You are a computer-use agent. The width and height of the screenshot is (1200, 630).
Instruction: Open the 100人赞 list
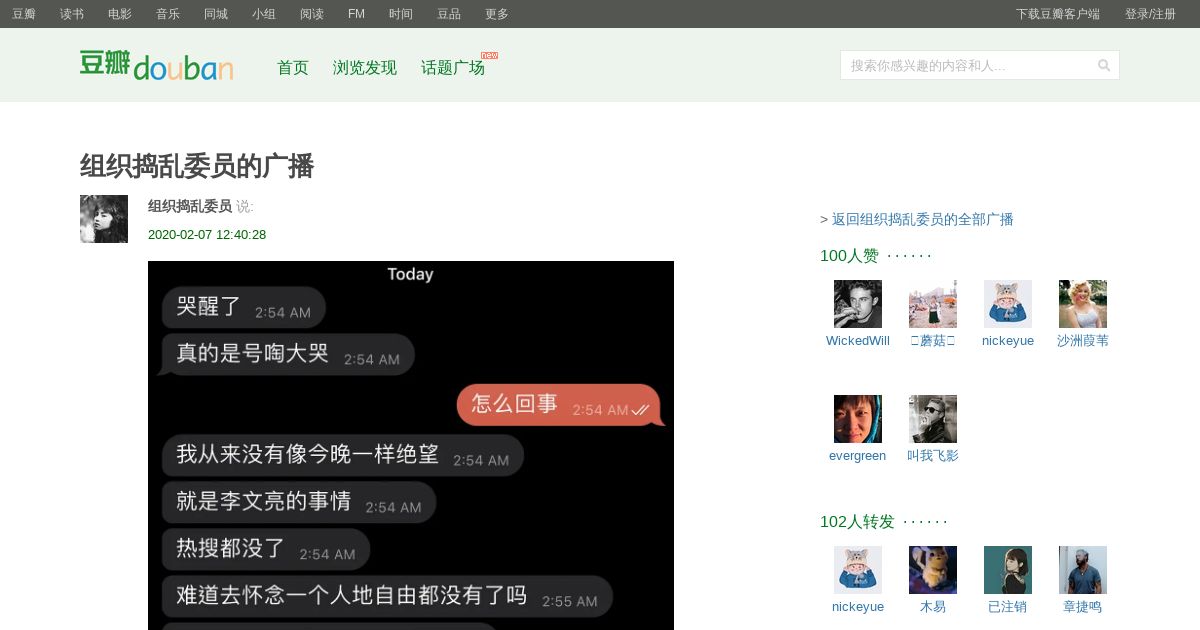click(849, 255)
